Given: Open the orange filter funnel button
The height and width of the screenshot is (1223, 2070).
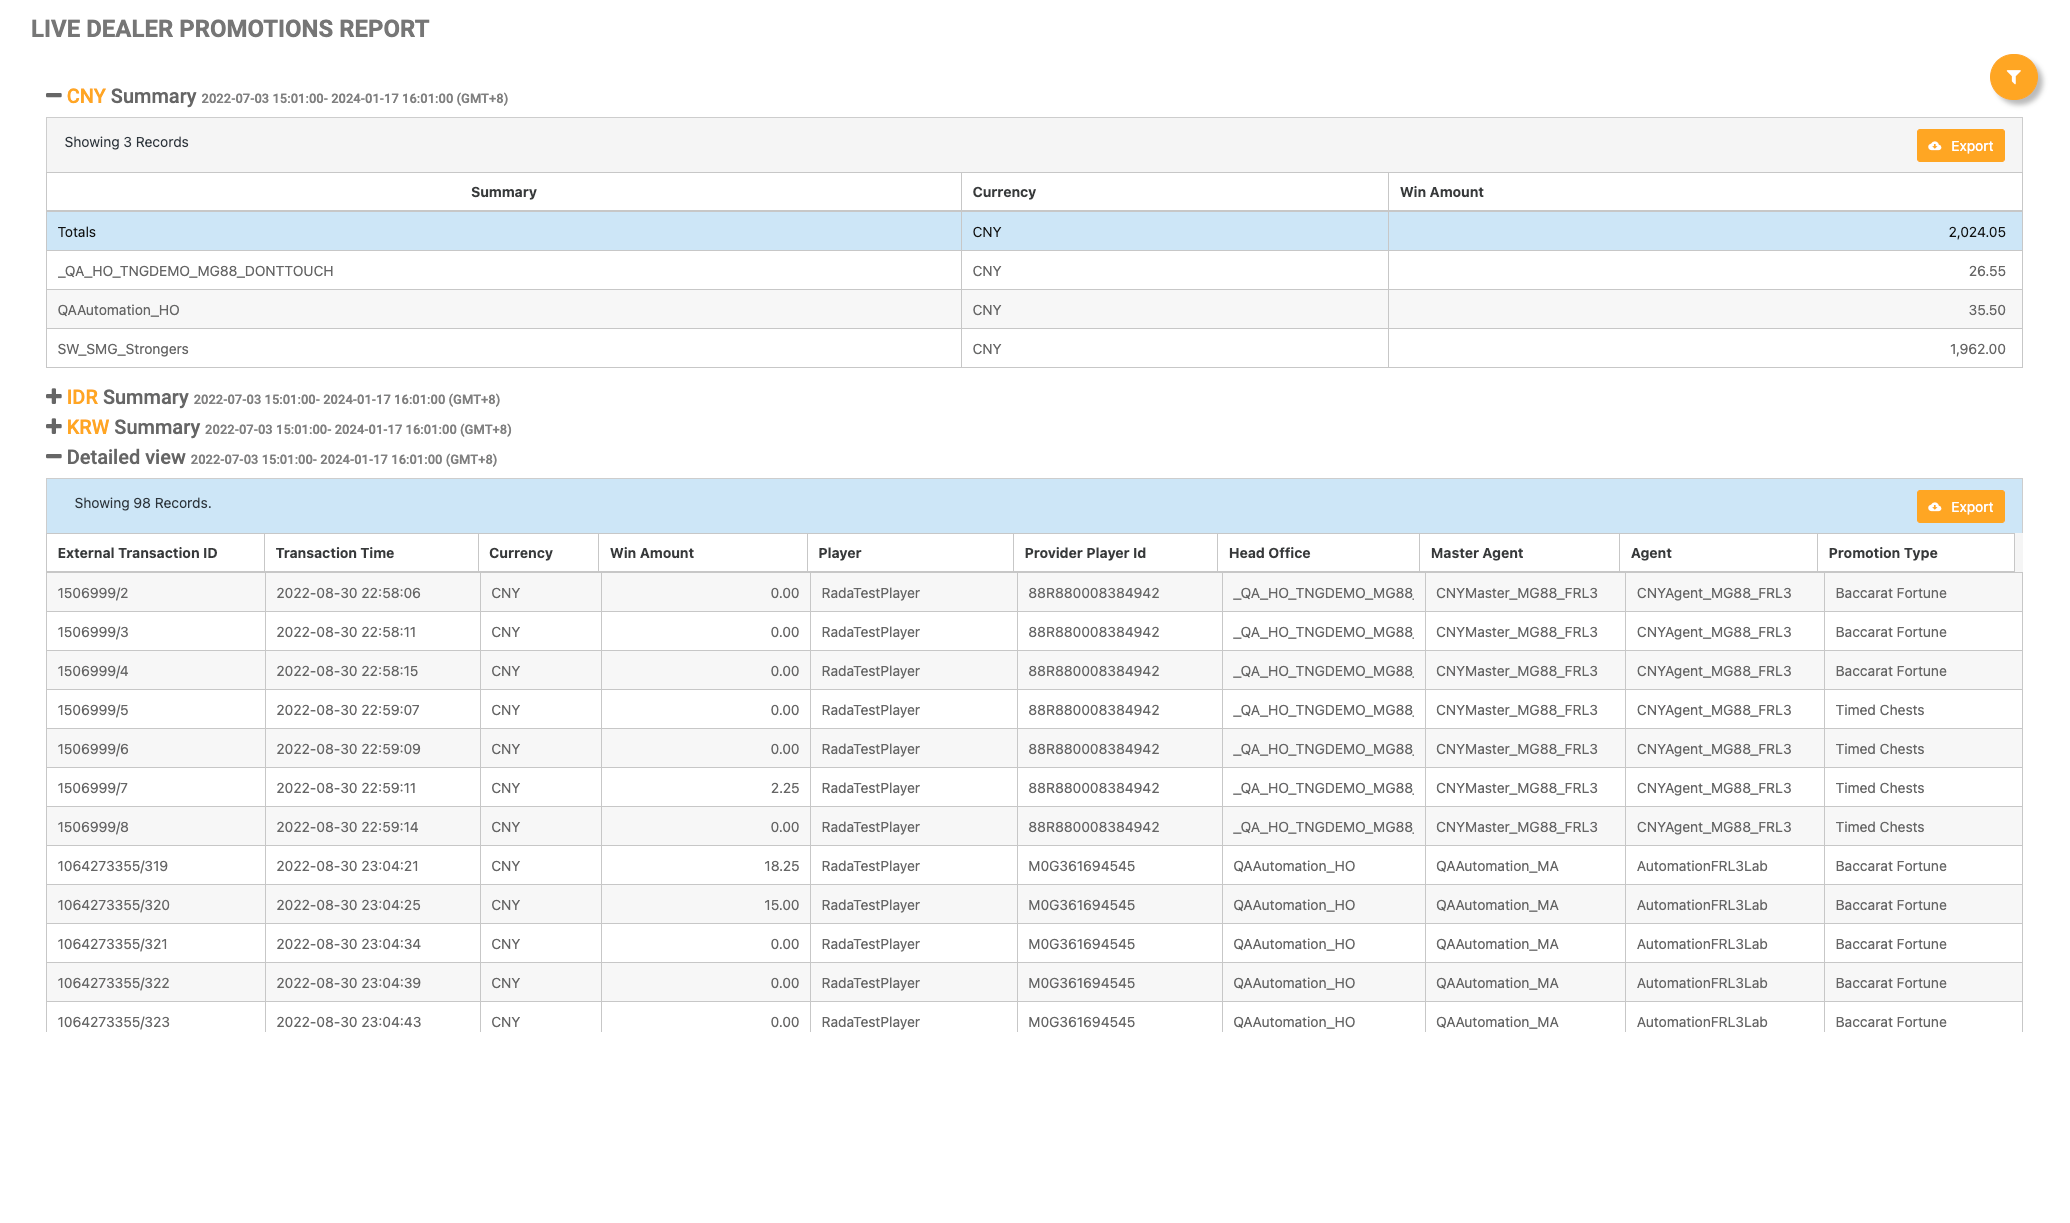Looking at the screenshot, I should pyautogui.click(x=2013, y=77).
